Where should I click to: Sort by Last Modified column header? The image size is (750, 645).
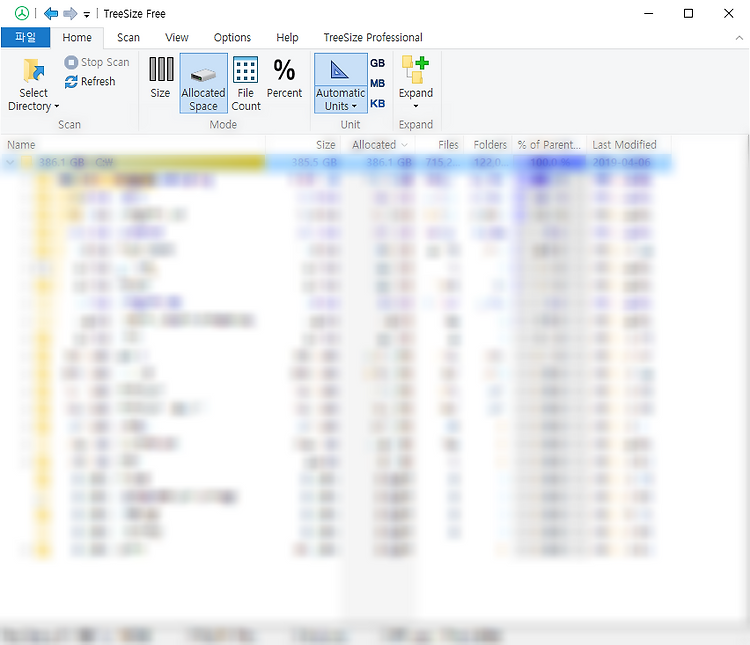pos(629,145)
